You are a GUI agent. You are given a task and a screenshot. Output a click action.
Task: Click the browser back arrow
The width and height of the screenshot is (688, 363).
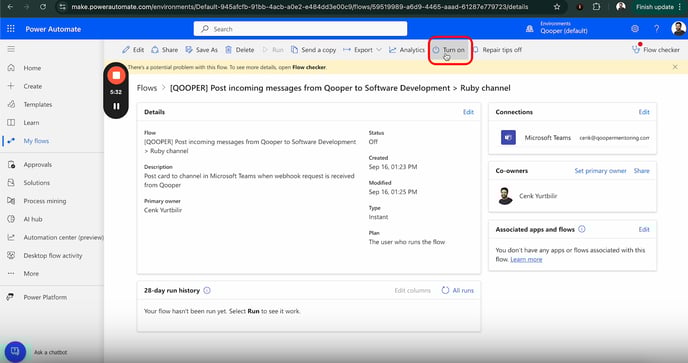point(10,7)
